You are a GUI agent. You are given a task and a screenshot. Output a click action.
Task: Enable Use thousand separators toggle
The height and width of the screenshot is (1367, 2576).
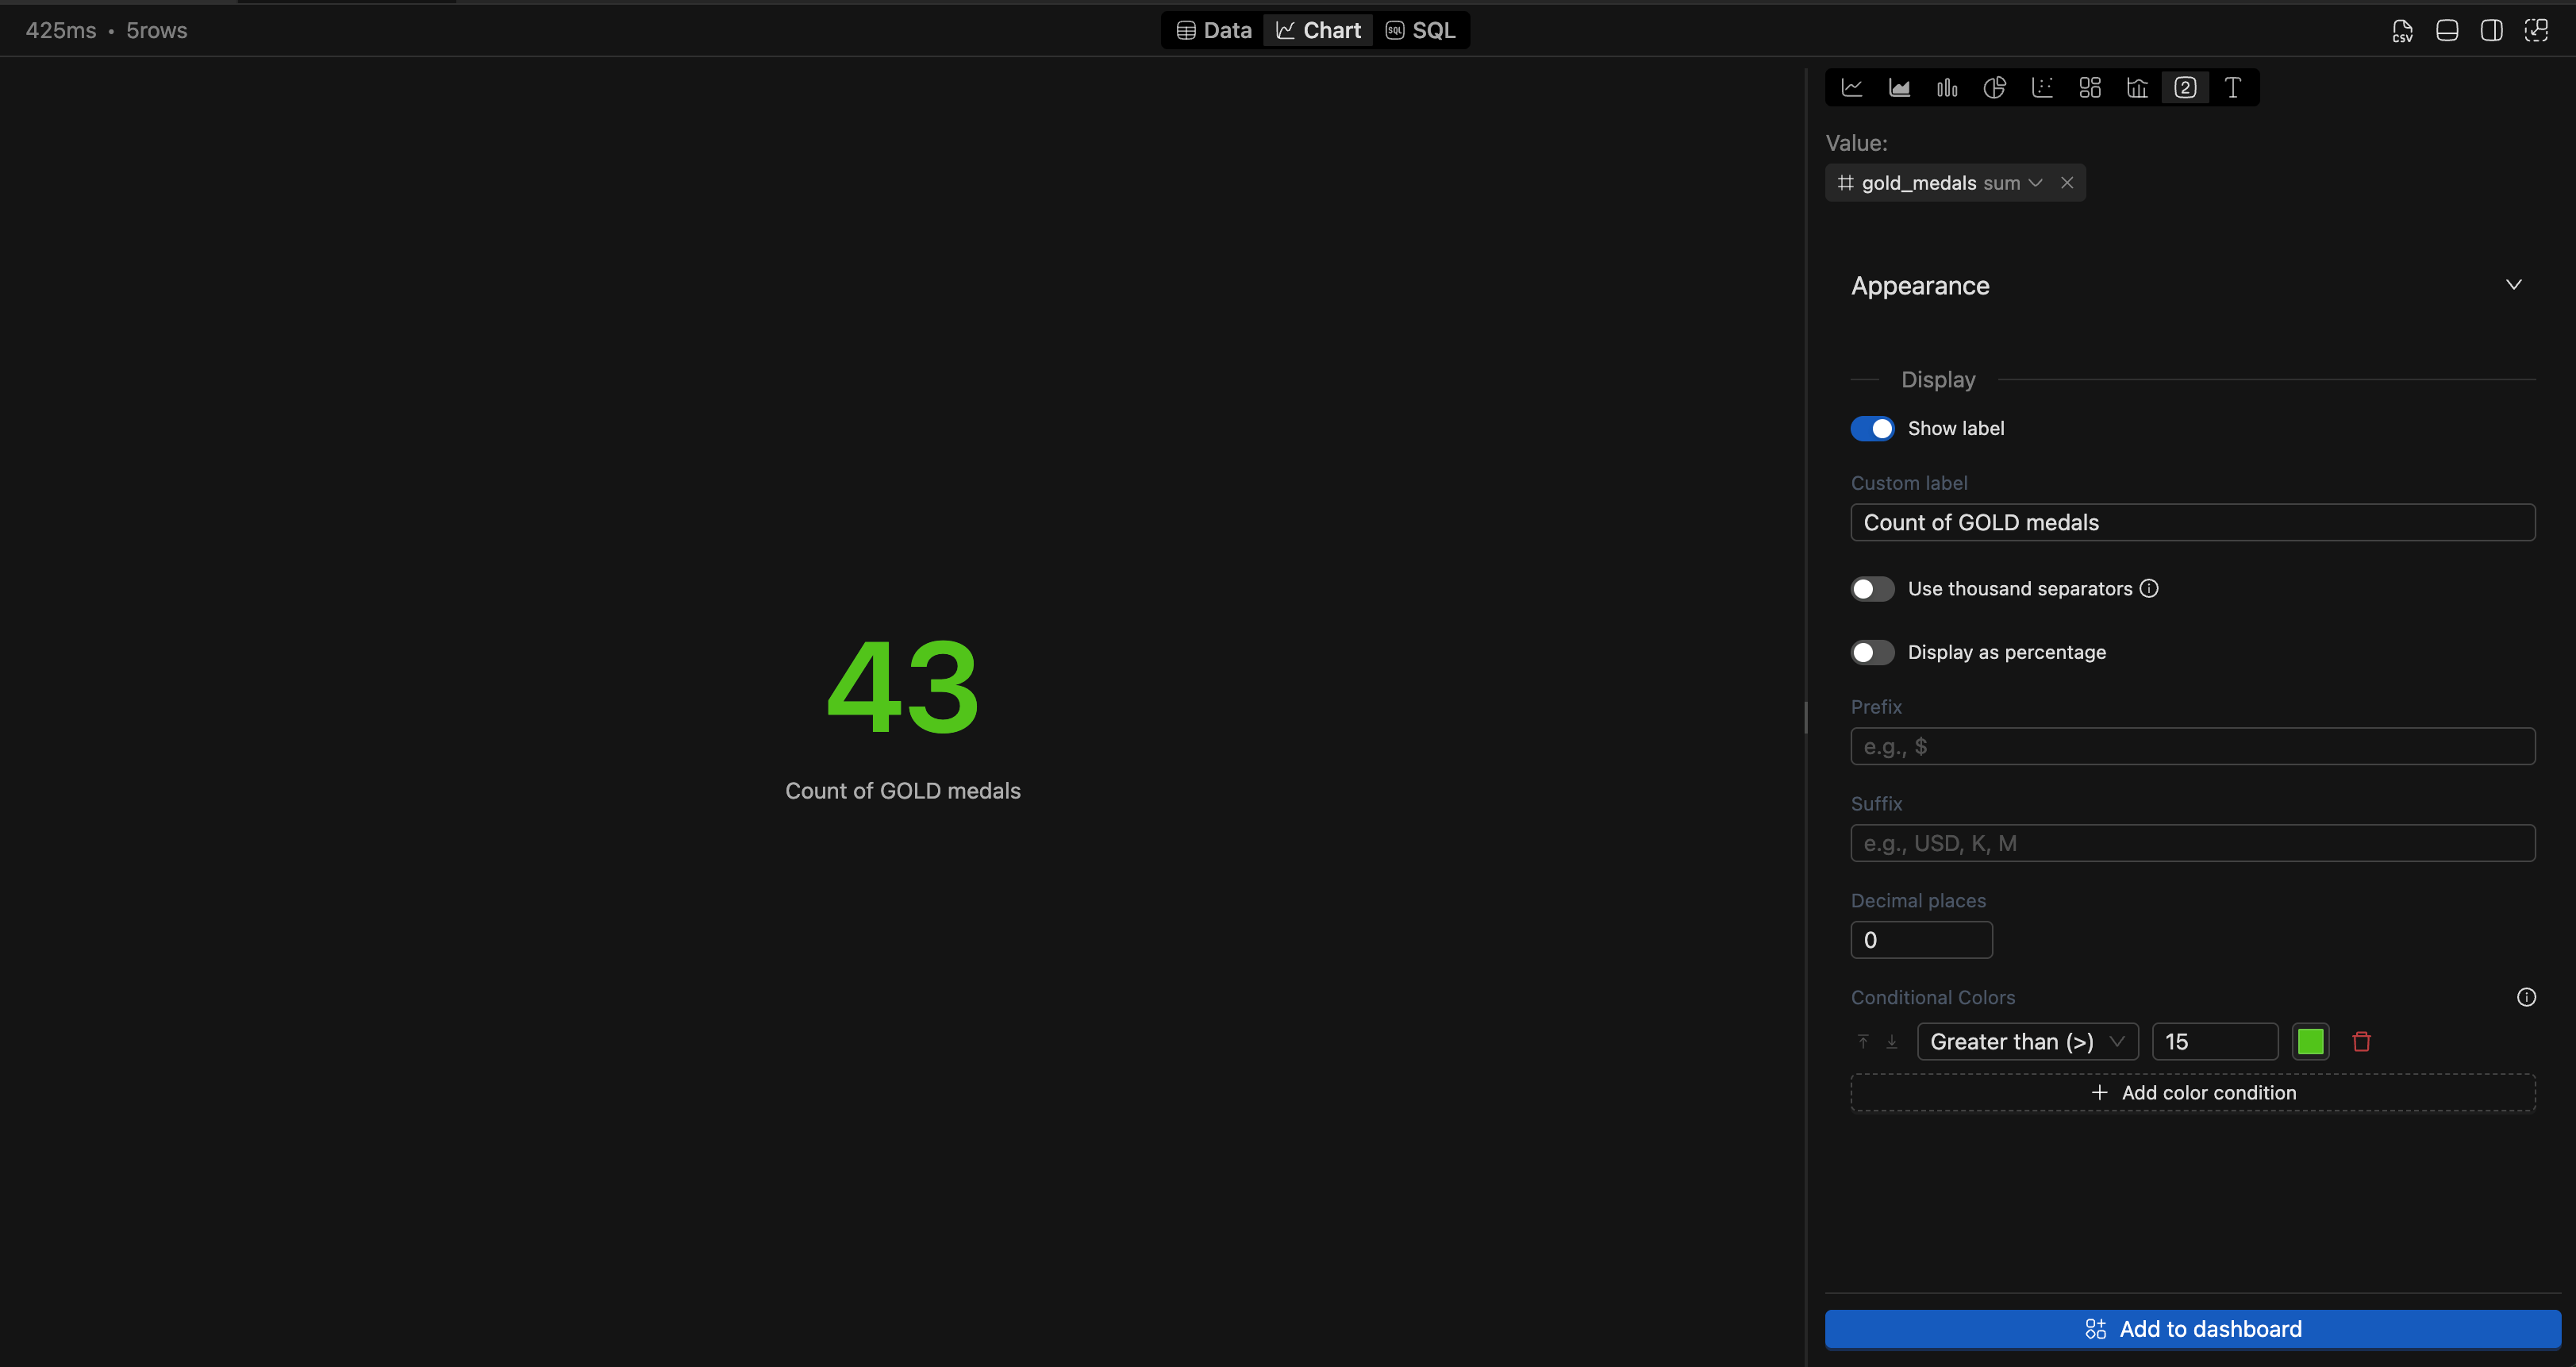point(1872,589)
